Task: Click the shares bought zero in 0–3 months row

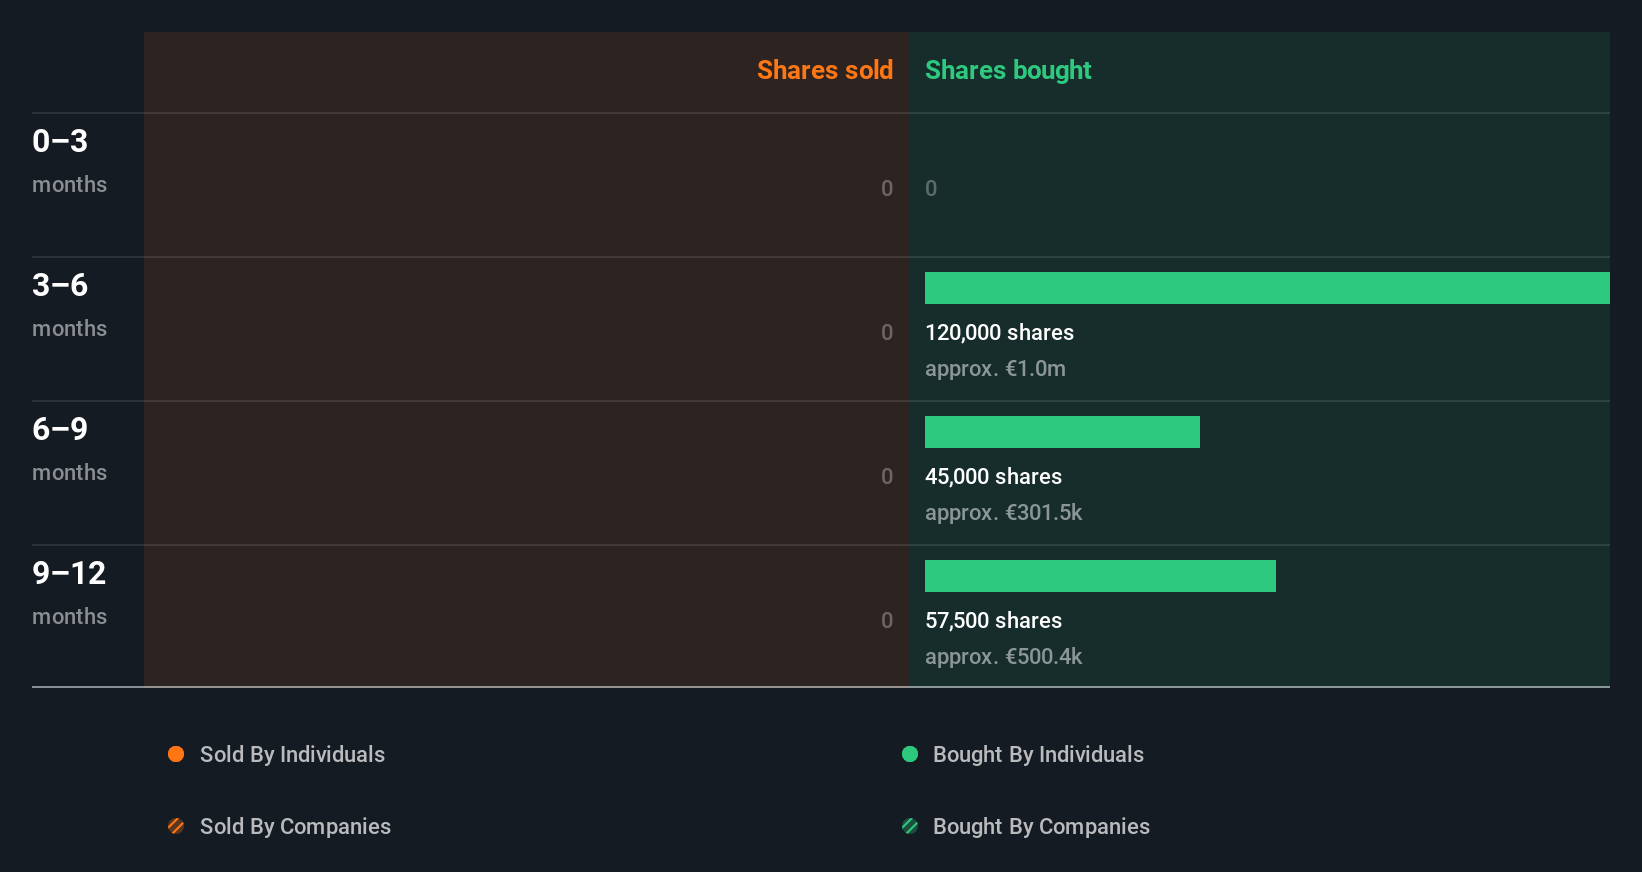Action: click(931, 188)
